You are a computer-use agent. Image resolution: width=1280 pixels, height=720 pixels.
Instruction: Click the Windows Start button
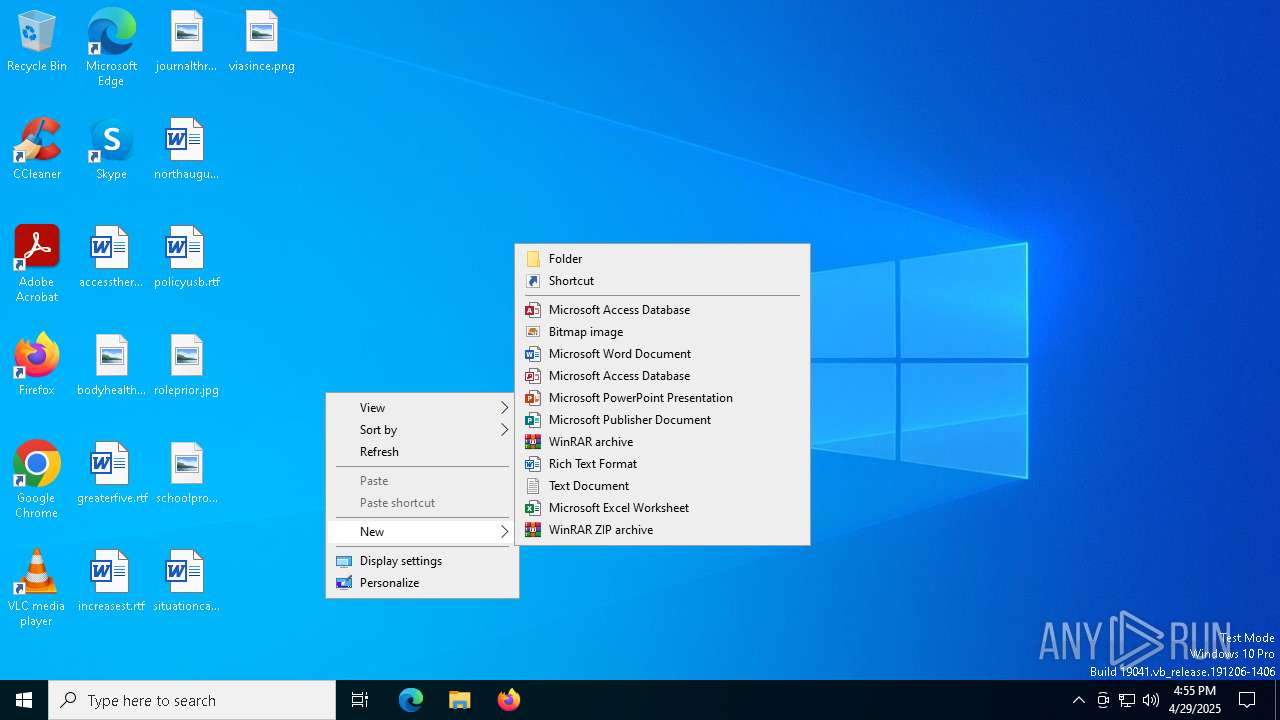click(24, 700)
